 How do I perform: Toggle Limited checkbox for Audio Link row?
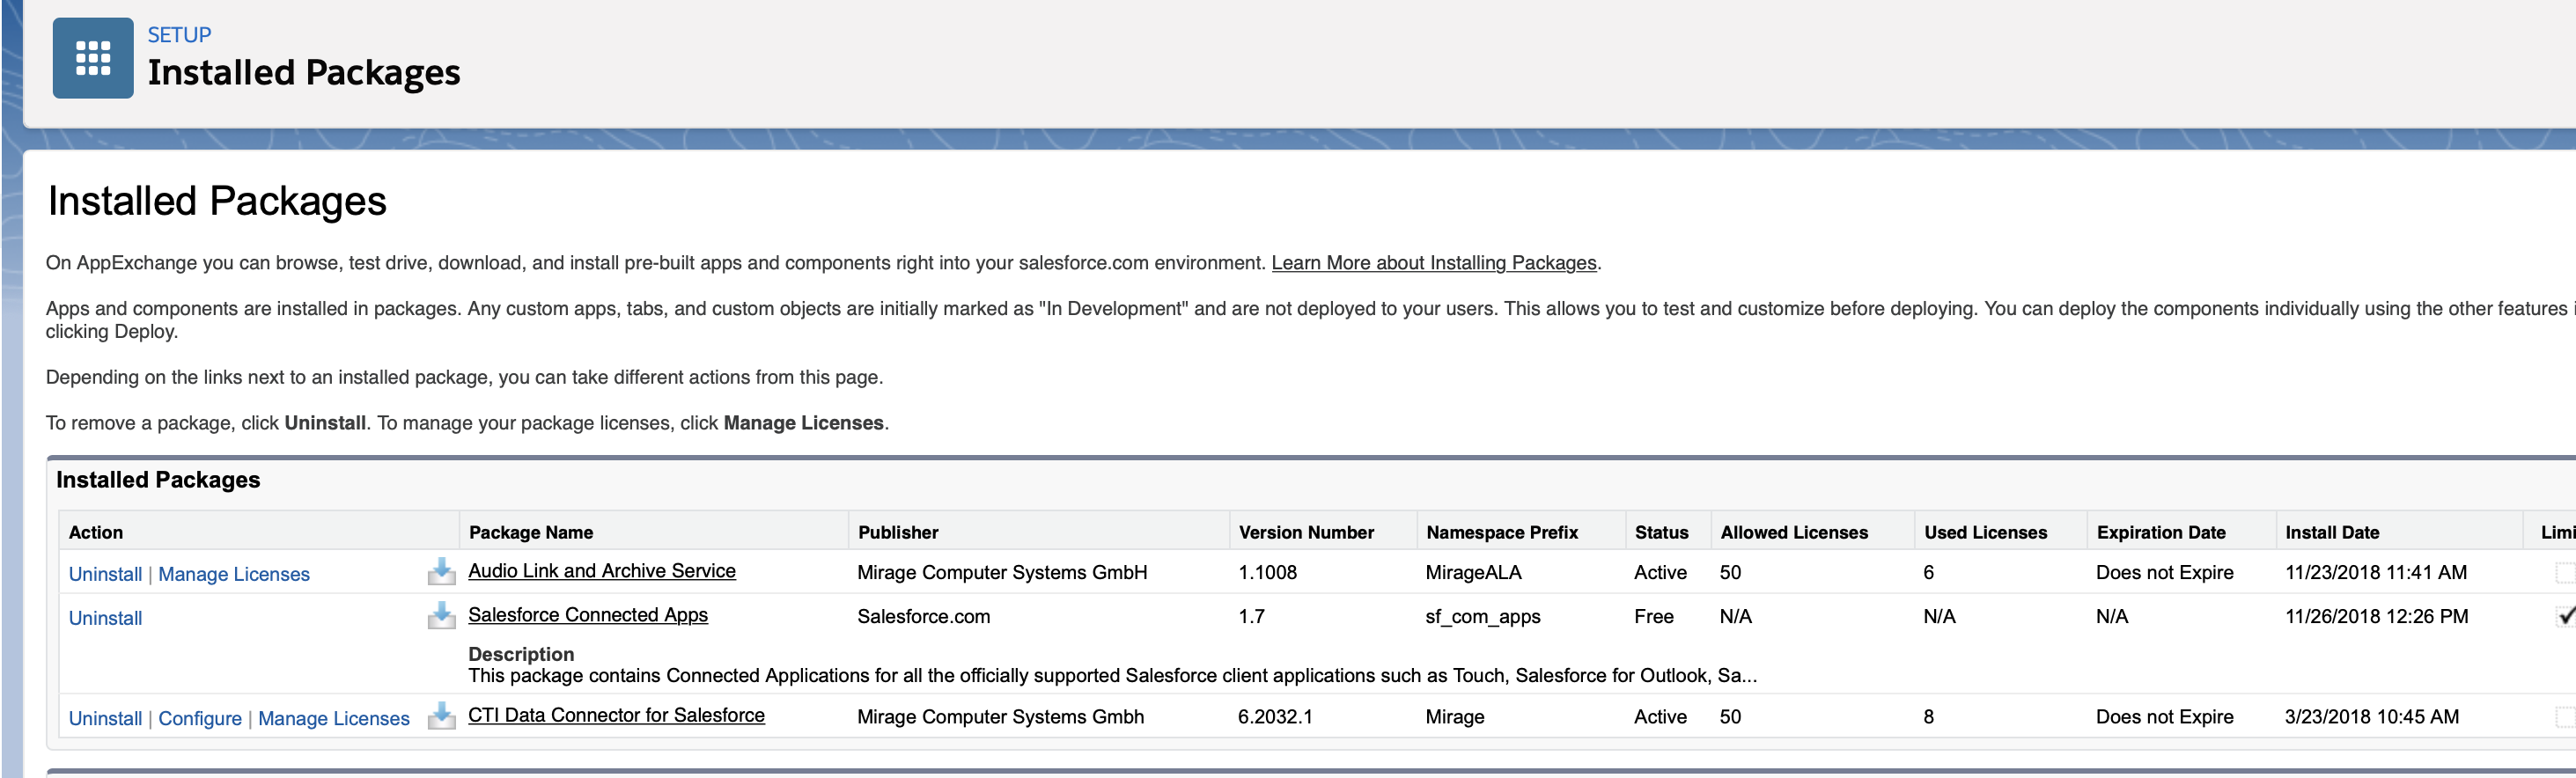pos(2565,572)
